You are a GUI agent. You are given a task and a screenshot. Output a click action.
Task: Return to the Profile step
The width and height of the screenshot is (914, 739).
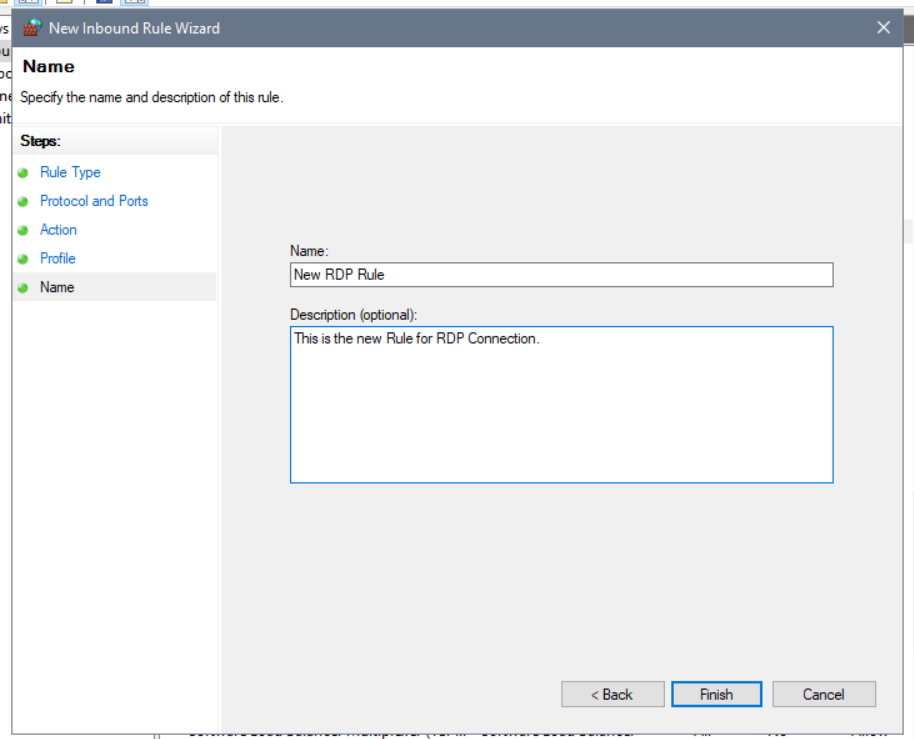point(58,259)
